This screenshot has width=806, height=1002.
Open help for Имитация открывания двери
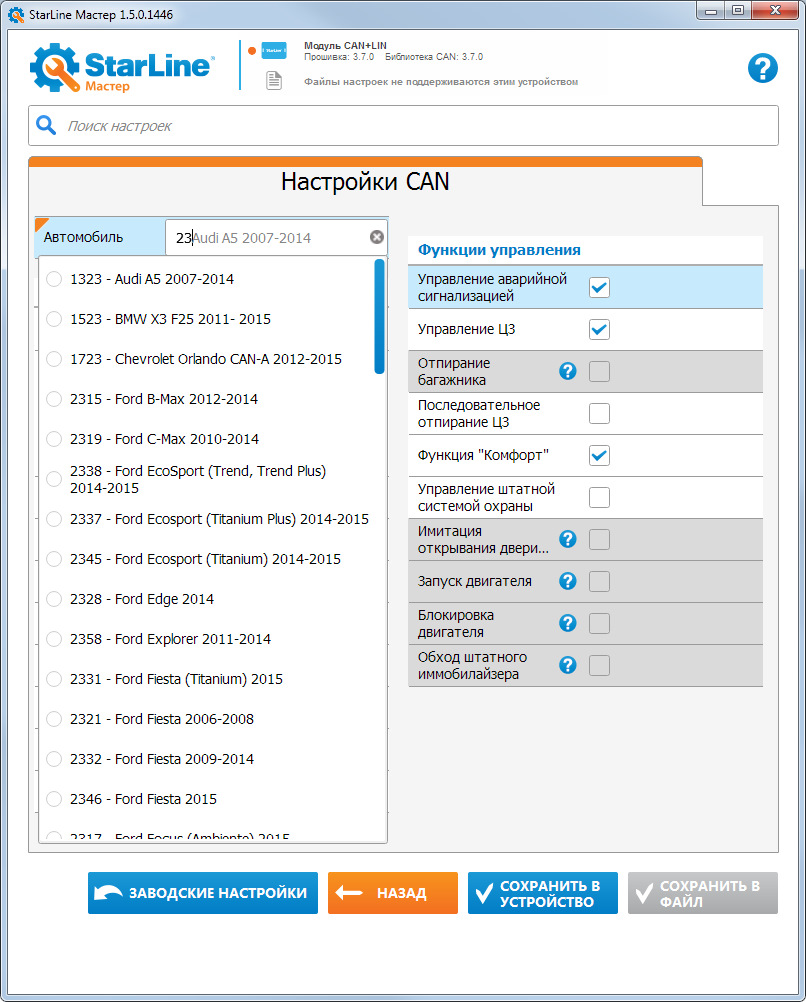point(568,539)
